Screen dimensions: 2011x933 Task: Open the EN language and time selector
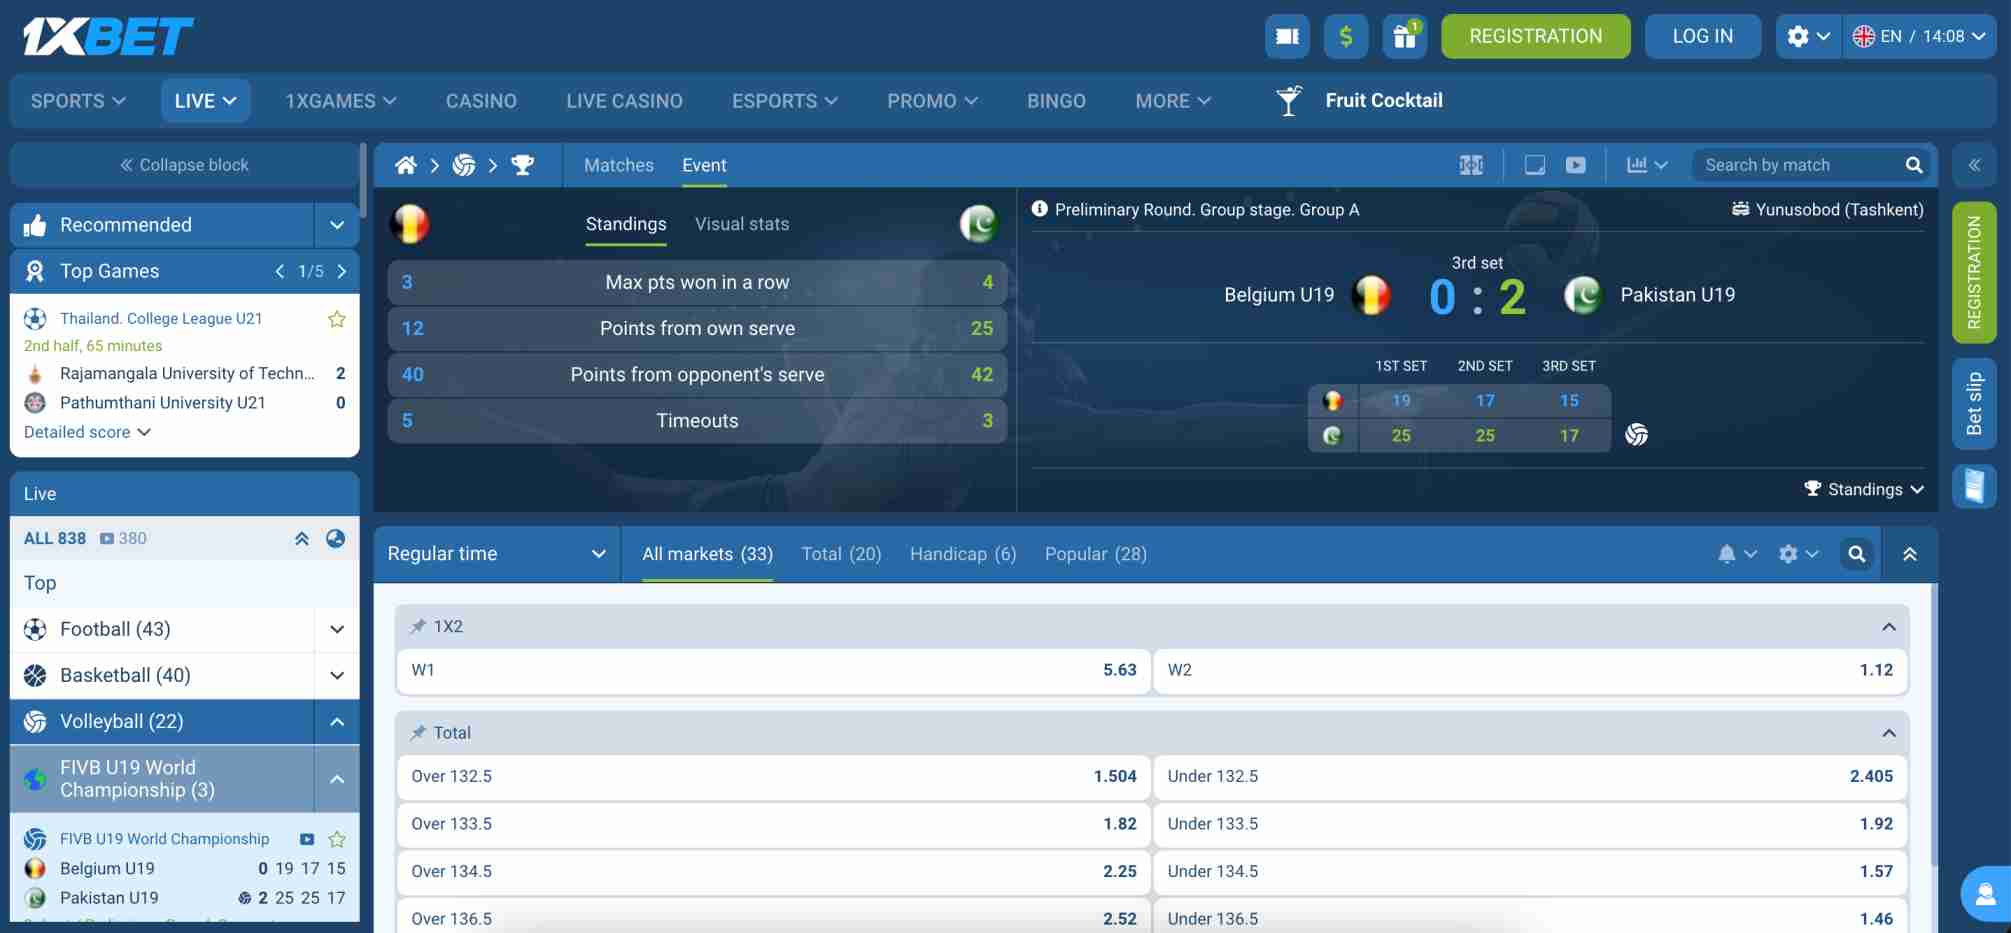coord(1919,36)
